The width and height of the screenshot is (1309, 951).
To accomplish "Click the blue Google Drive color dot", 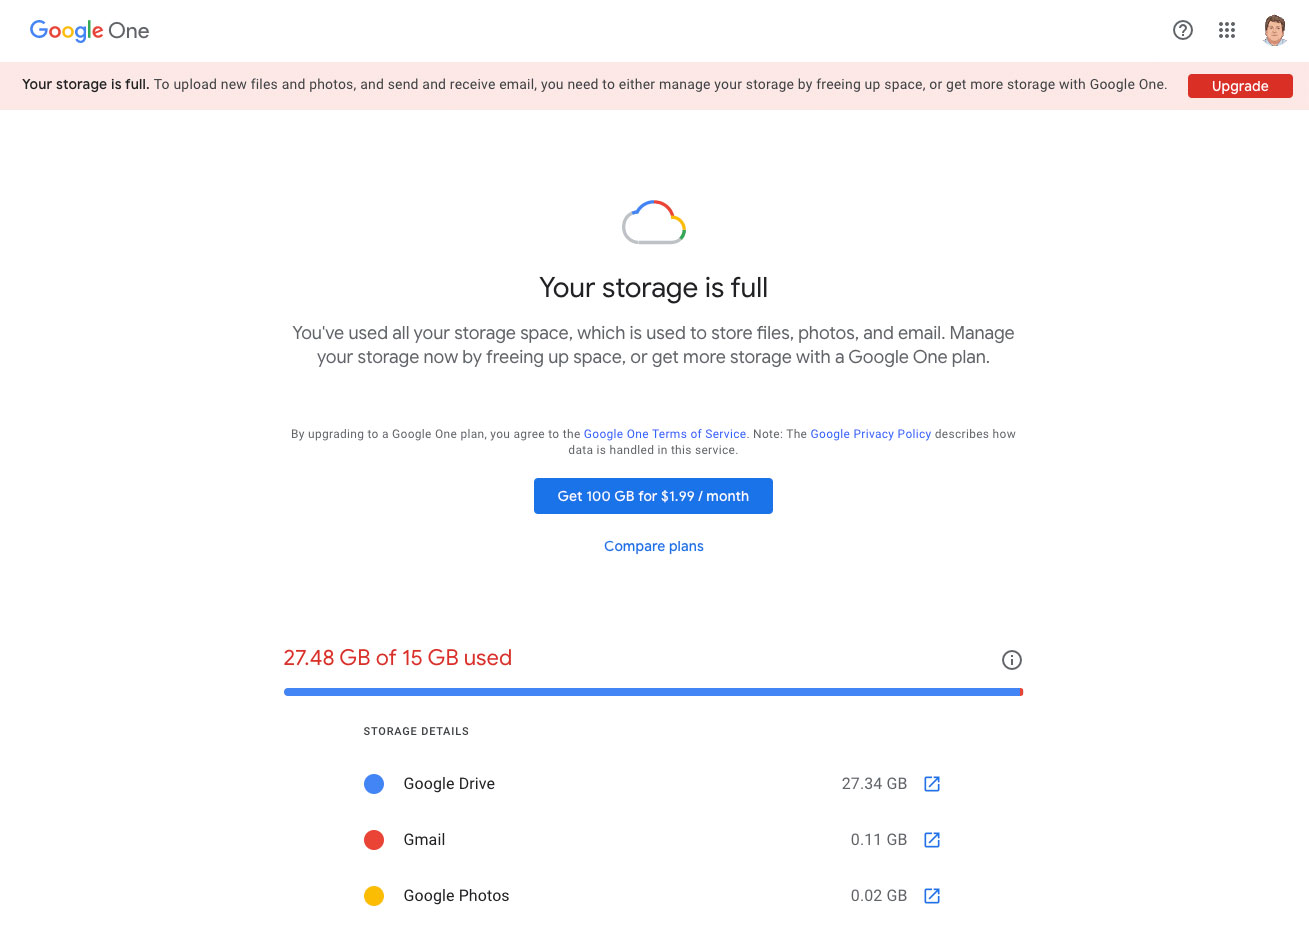I will pyautogui.click(x=374, y=784).
